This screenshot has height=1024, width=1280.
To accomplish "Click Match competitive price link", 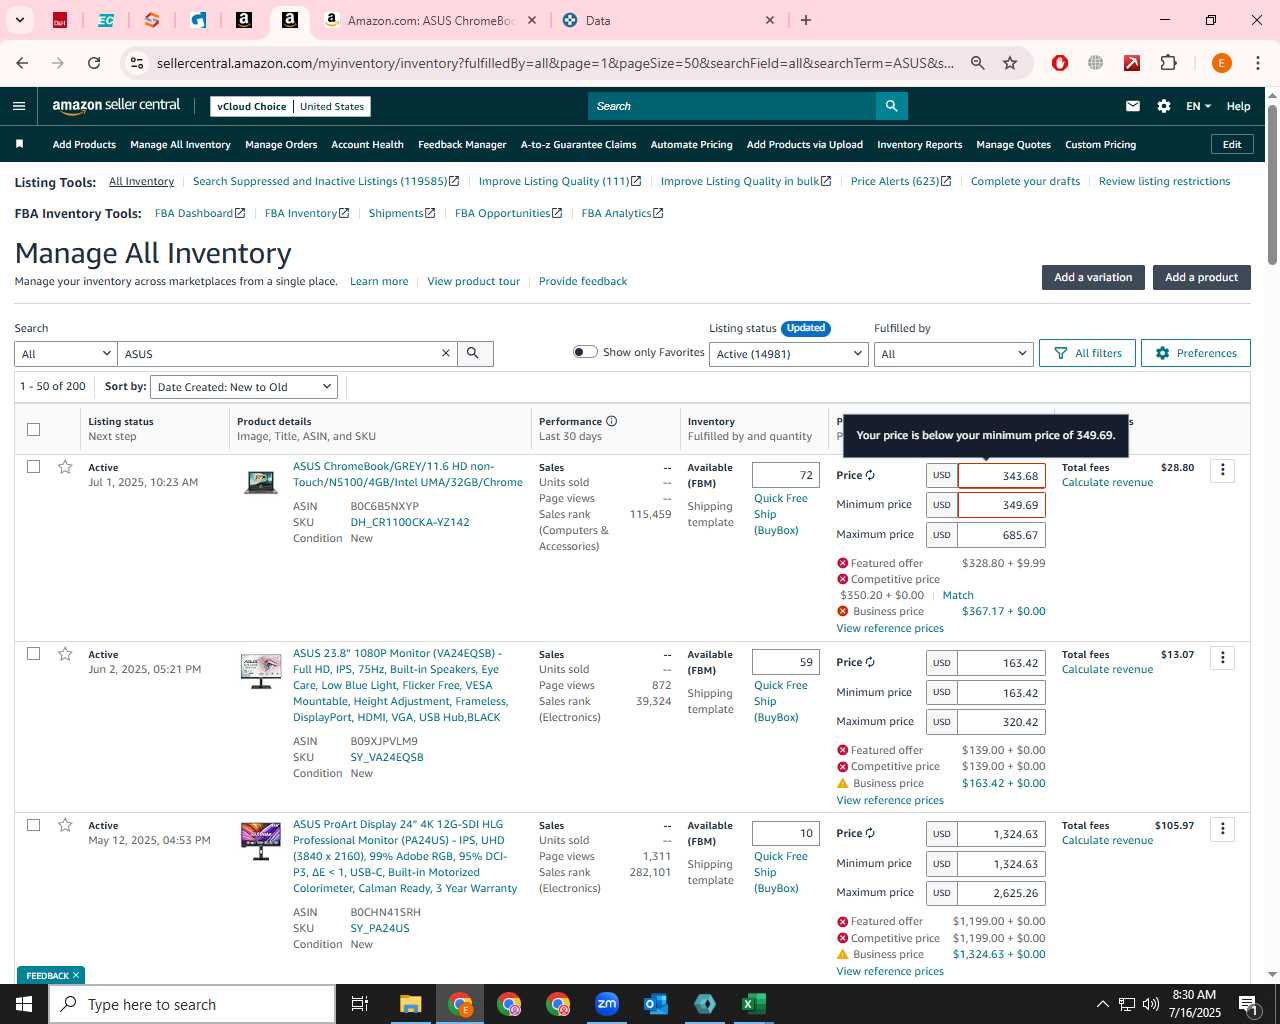I will 958,595.
